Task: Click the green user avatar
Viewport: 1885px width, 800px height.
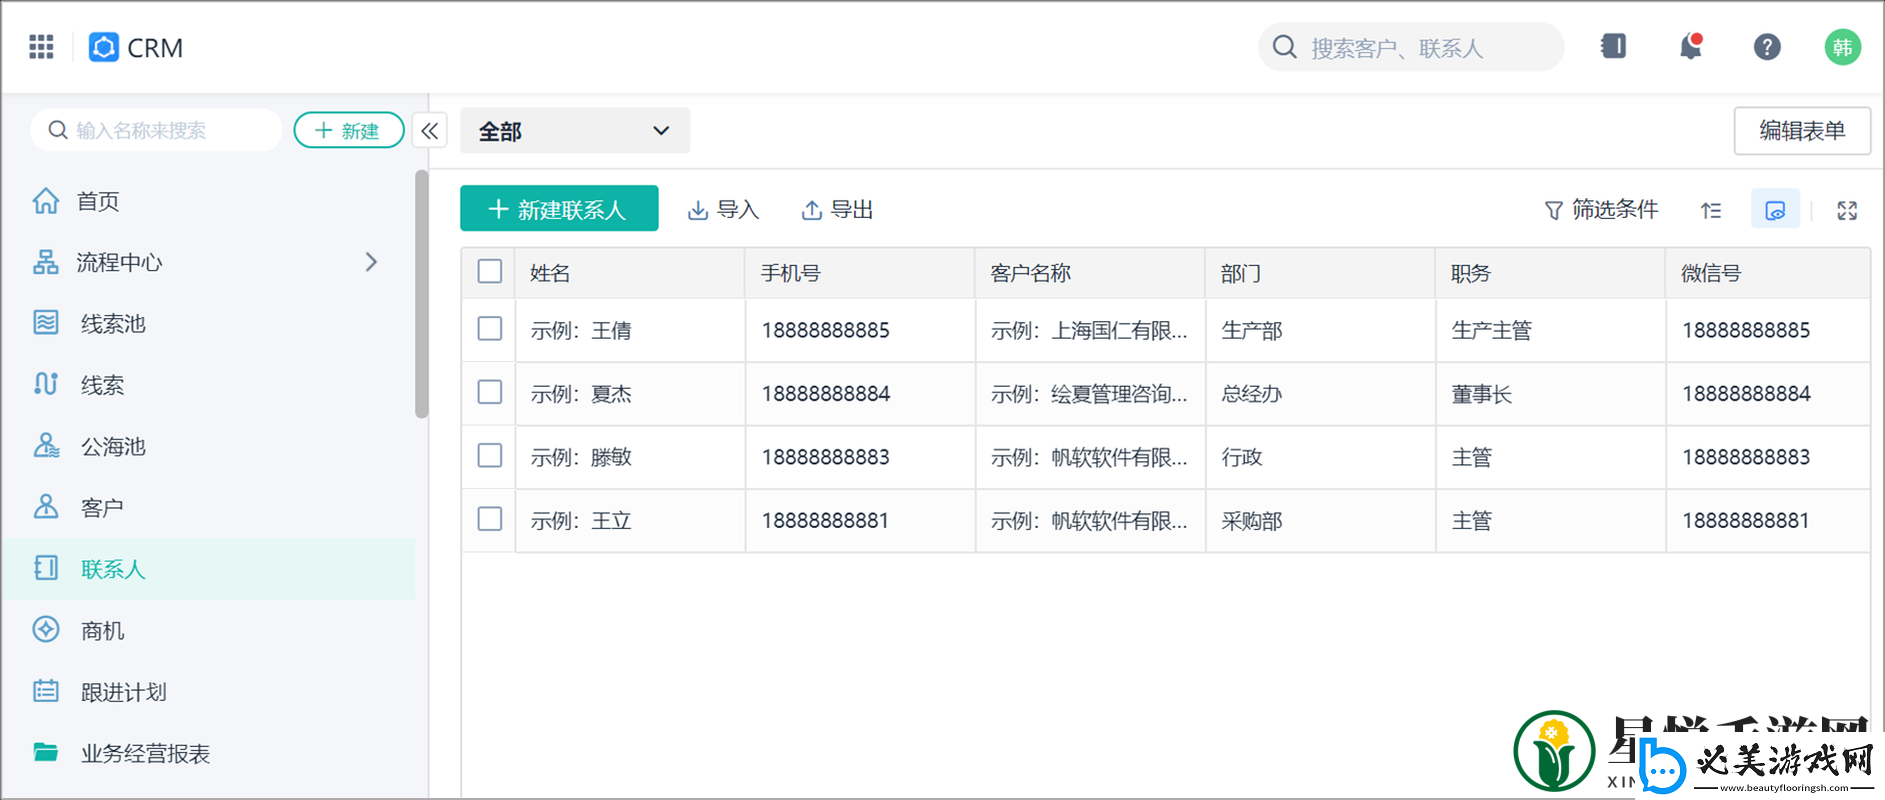Action: coord(1841,47)
